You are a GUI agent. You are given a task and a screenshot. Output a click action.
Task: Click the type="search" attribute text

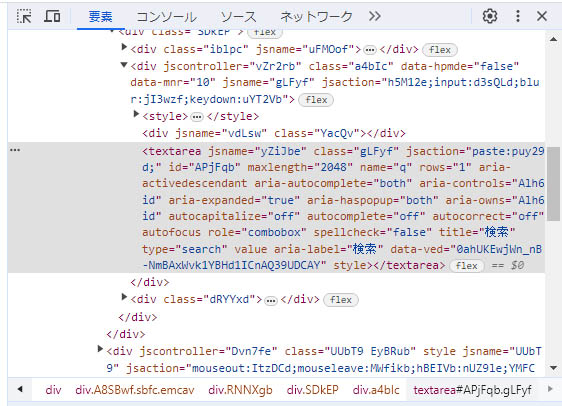click(x=185, y=249)
